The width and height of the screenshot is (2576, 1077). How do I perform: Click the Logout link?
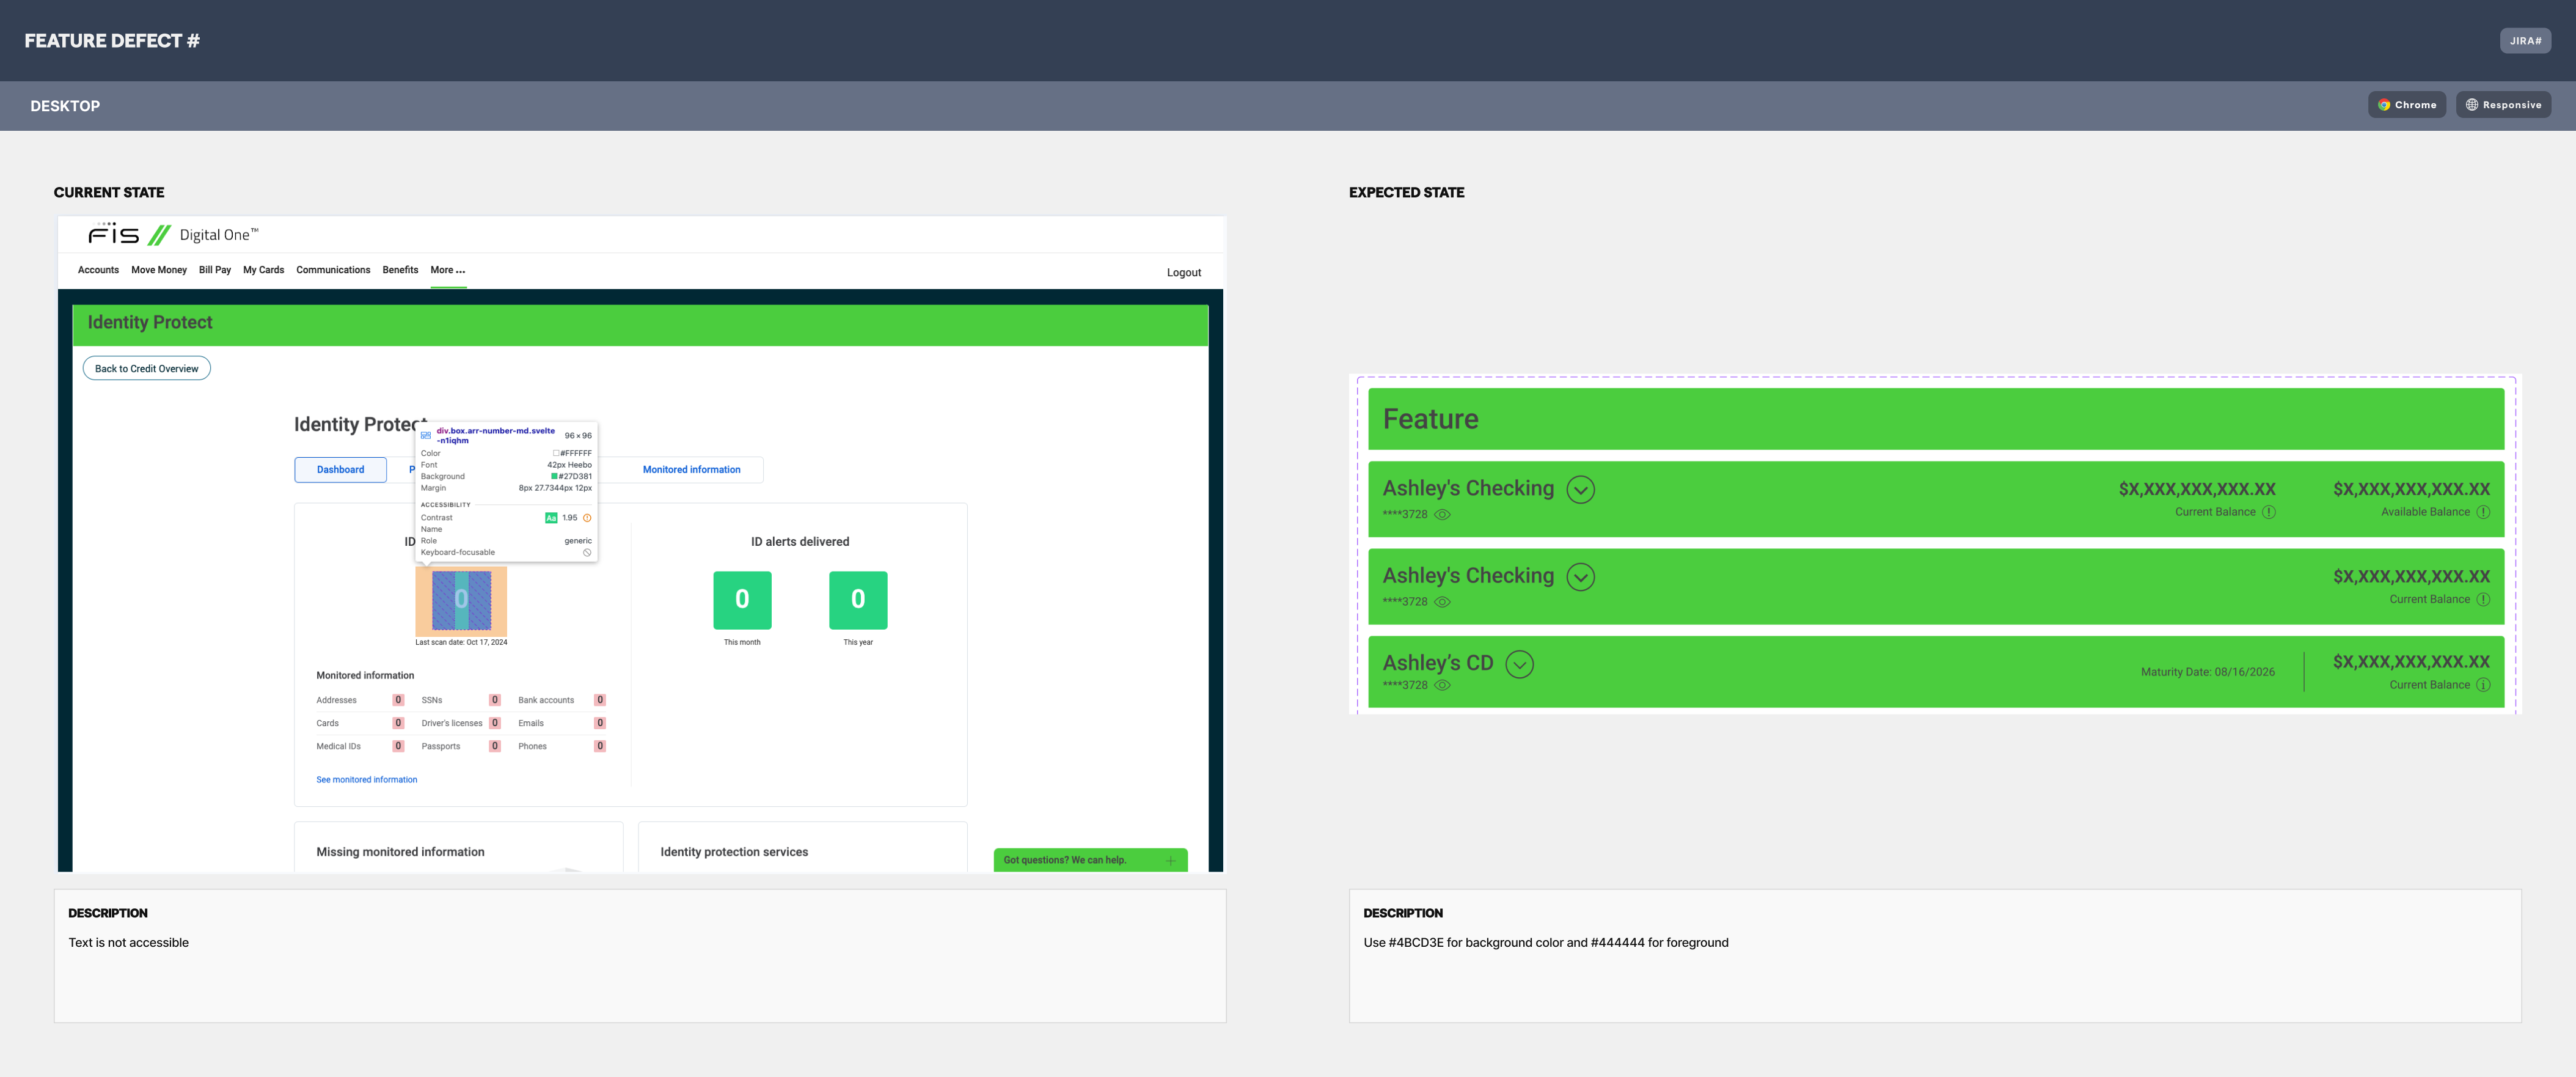(x=1184, y=273)
